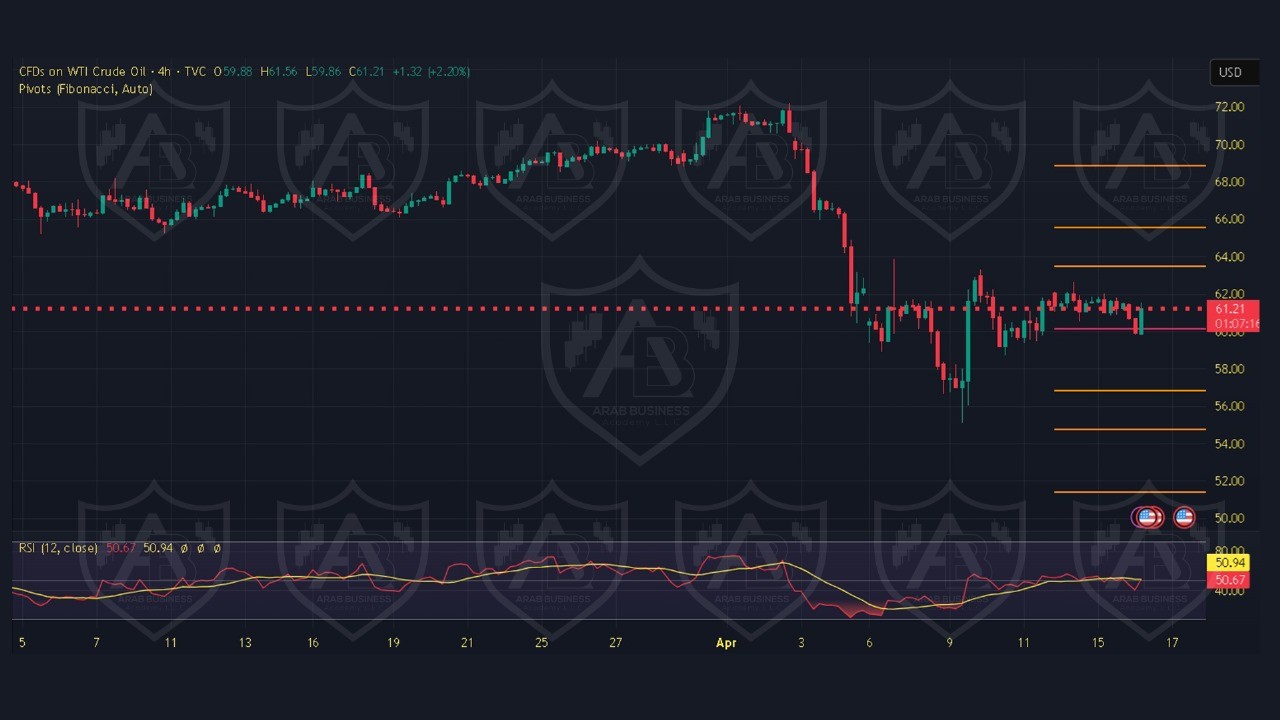This screenshot has width=1280, height=720.
Task: Select the topmost orange pivot line near 69
Action: (x=1130, y=165)
